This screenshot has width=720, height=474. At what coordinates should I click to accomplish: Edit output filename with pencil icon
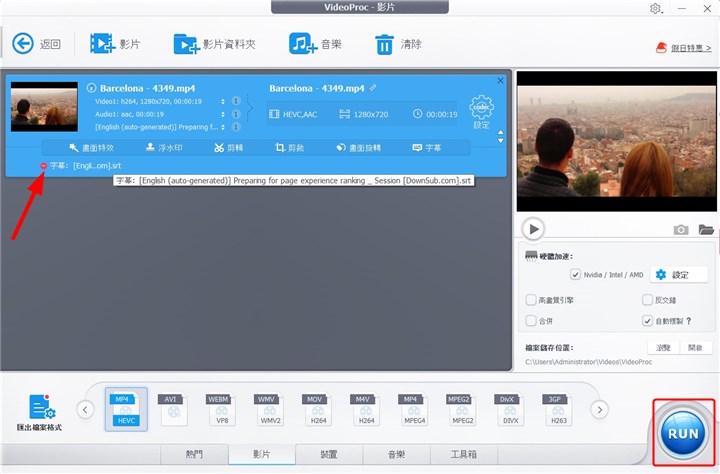tap(373, 88)
